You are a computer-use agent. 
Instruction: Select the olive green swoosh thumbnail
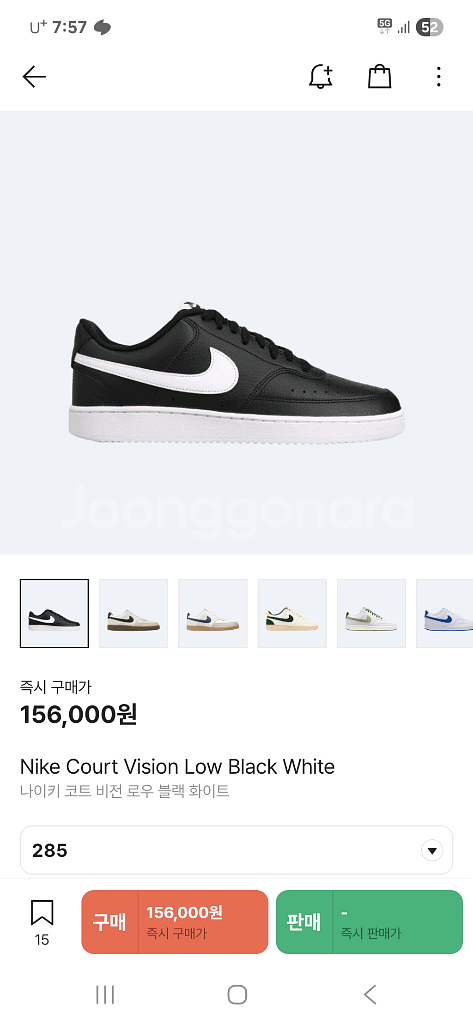coord(371,613)
